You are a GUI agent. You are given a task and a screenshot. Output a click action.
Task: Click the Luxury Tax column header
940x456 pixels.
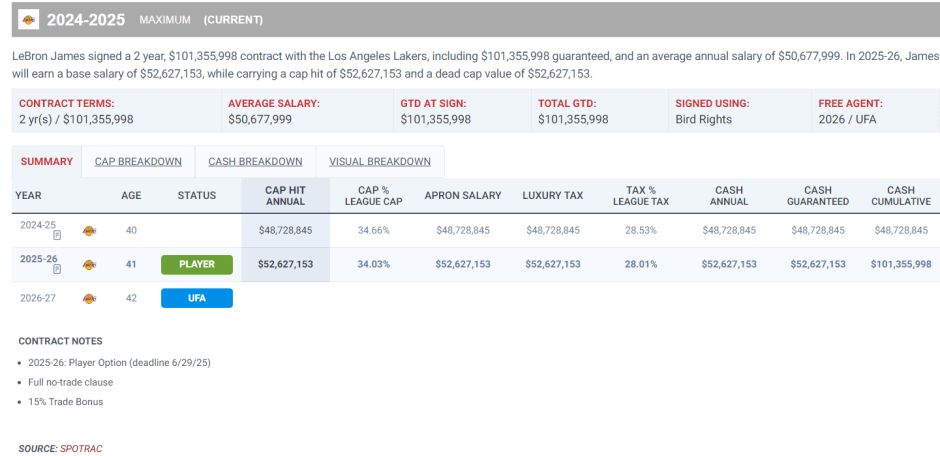553,195
